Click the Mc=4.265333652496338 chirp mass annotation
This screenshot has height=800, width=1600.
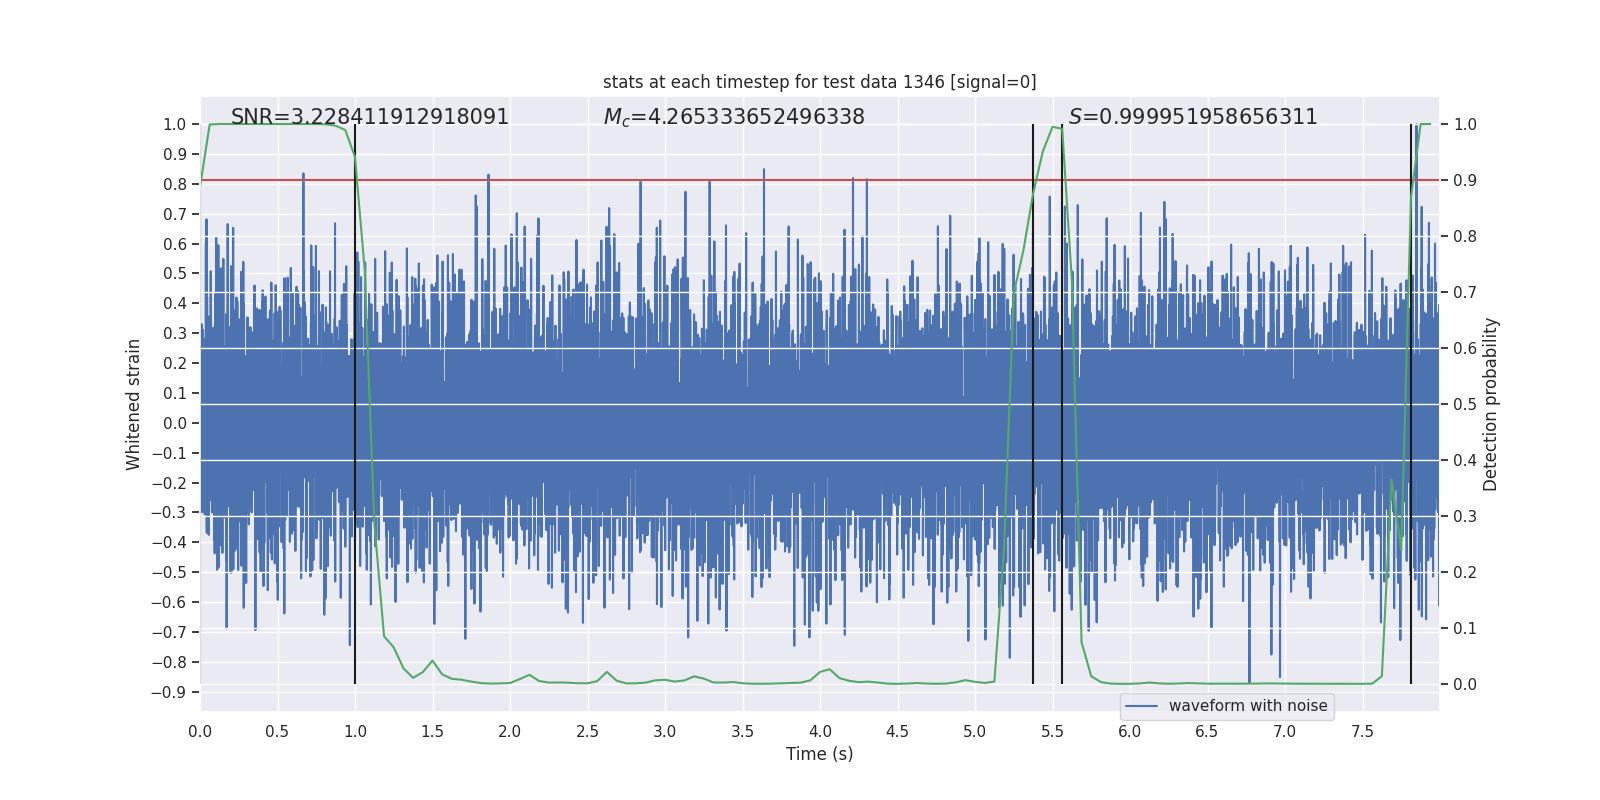734,117
